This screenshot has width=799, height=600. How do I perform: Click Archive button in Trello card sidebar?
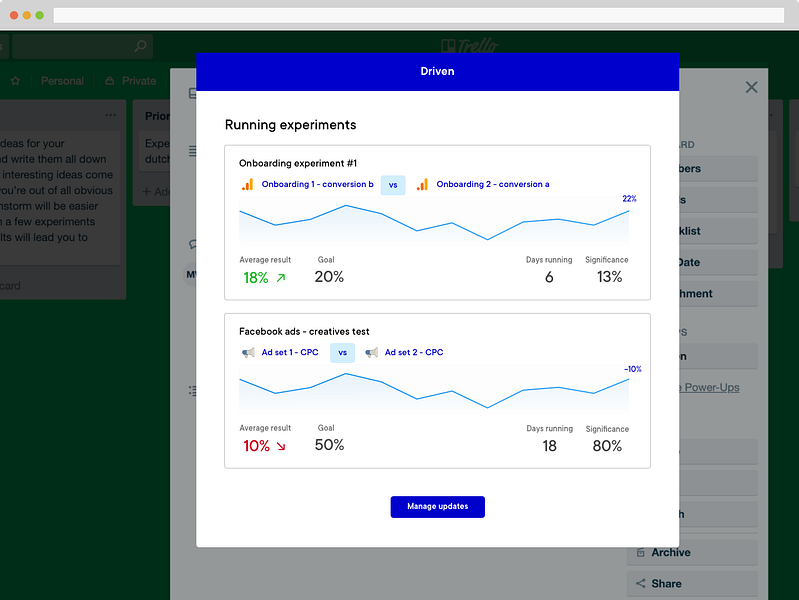[x=692, y=553]
